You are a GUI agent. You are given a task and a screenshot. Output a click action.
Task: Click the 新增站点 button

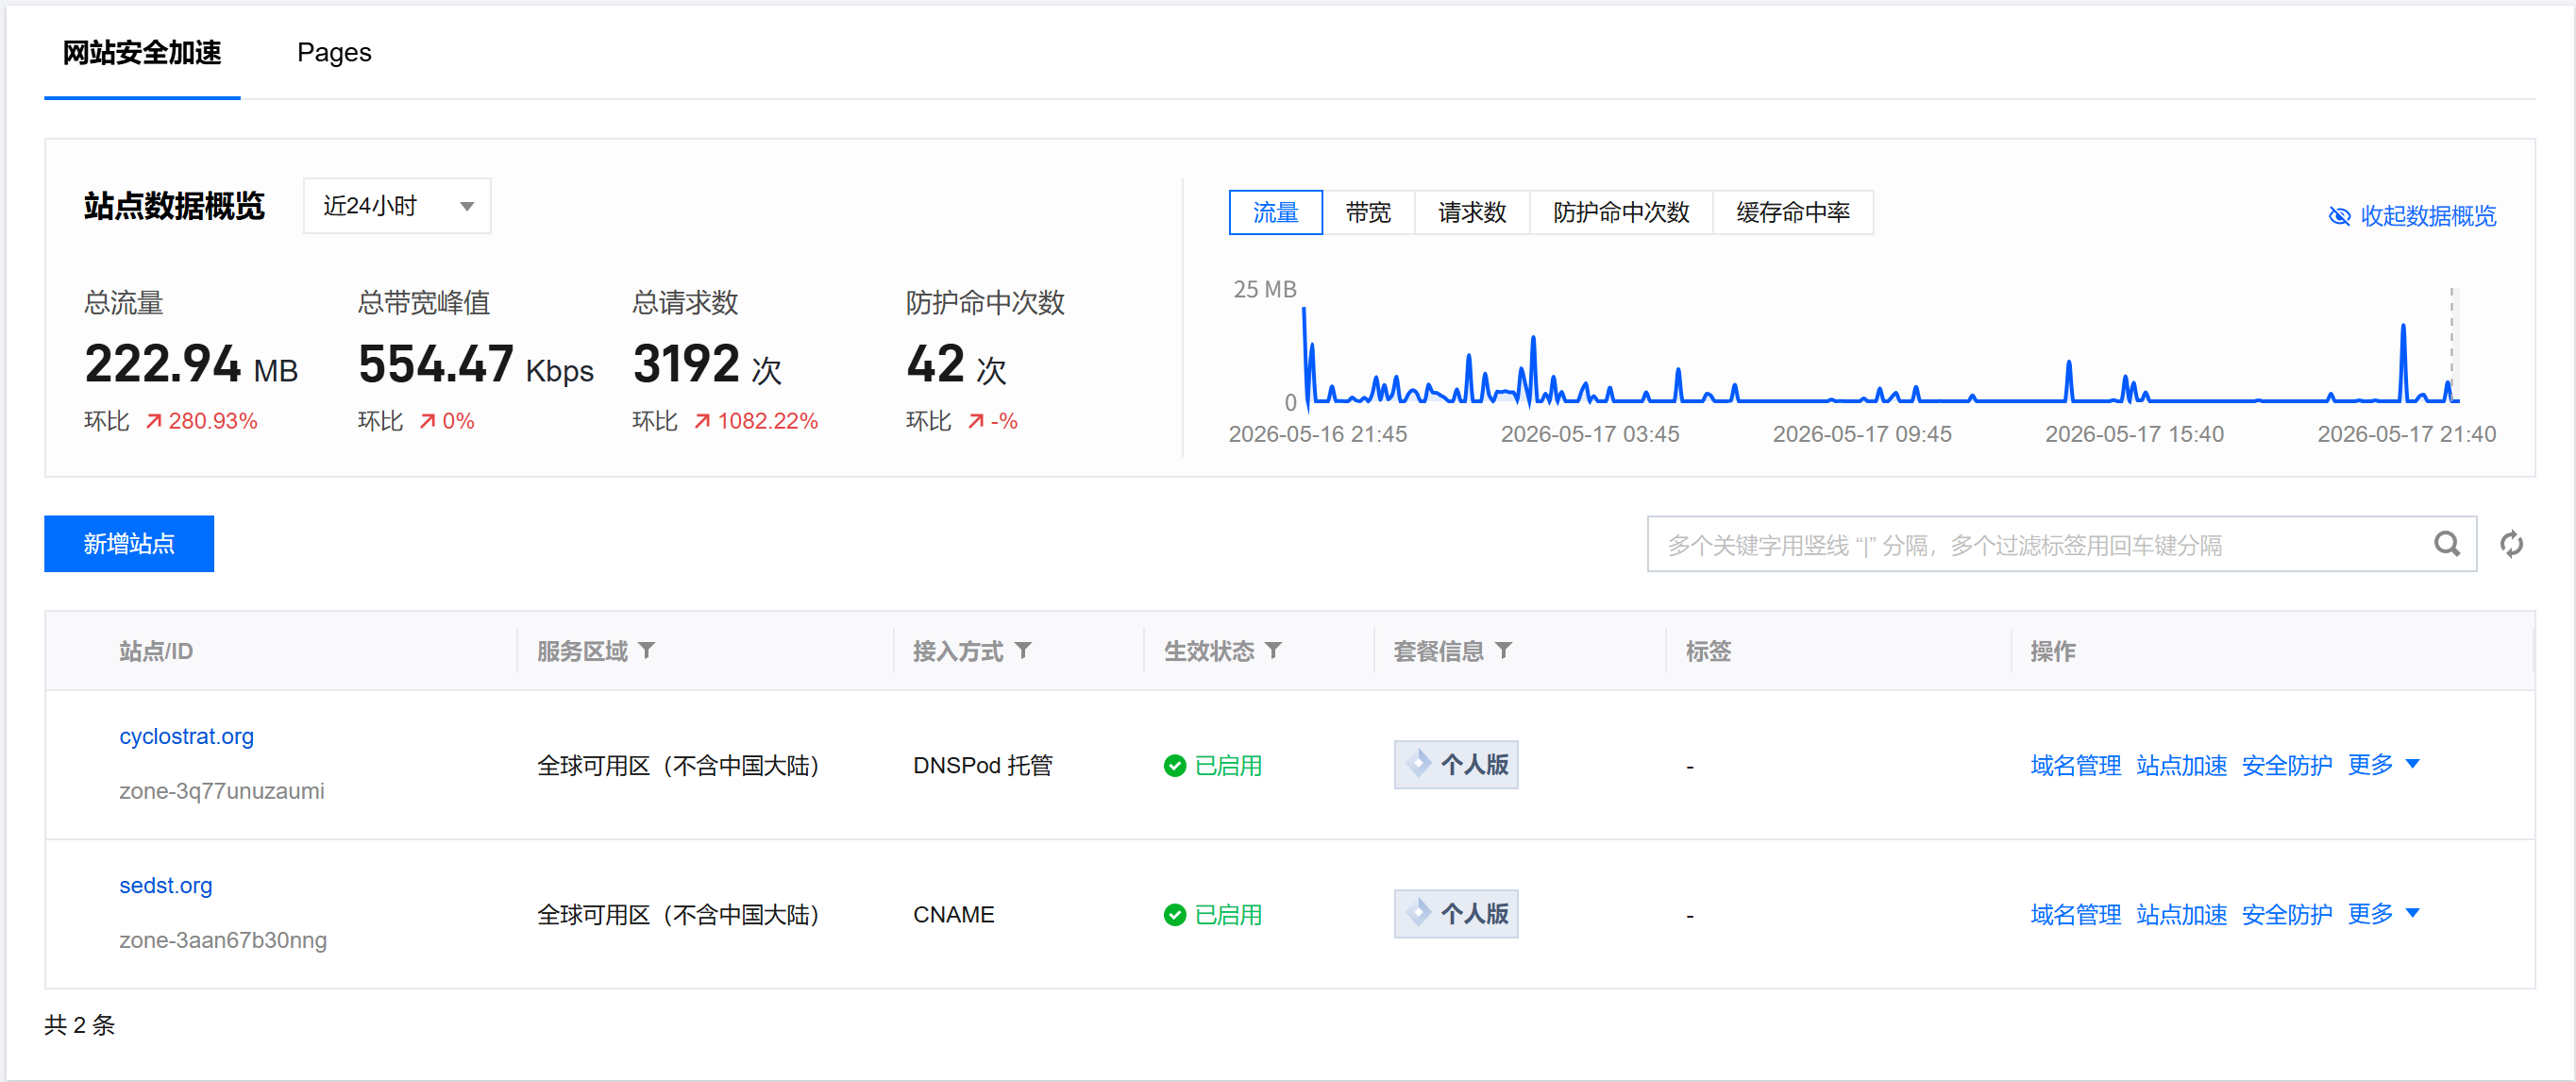(x=129, y=544)
